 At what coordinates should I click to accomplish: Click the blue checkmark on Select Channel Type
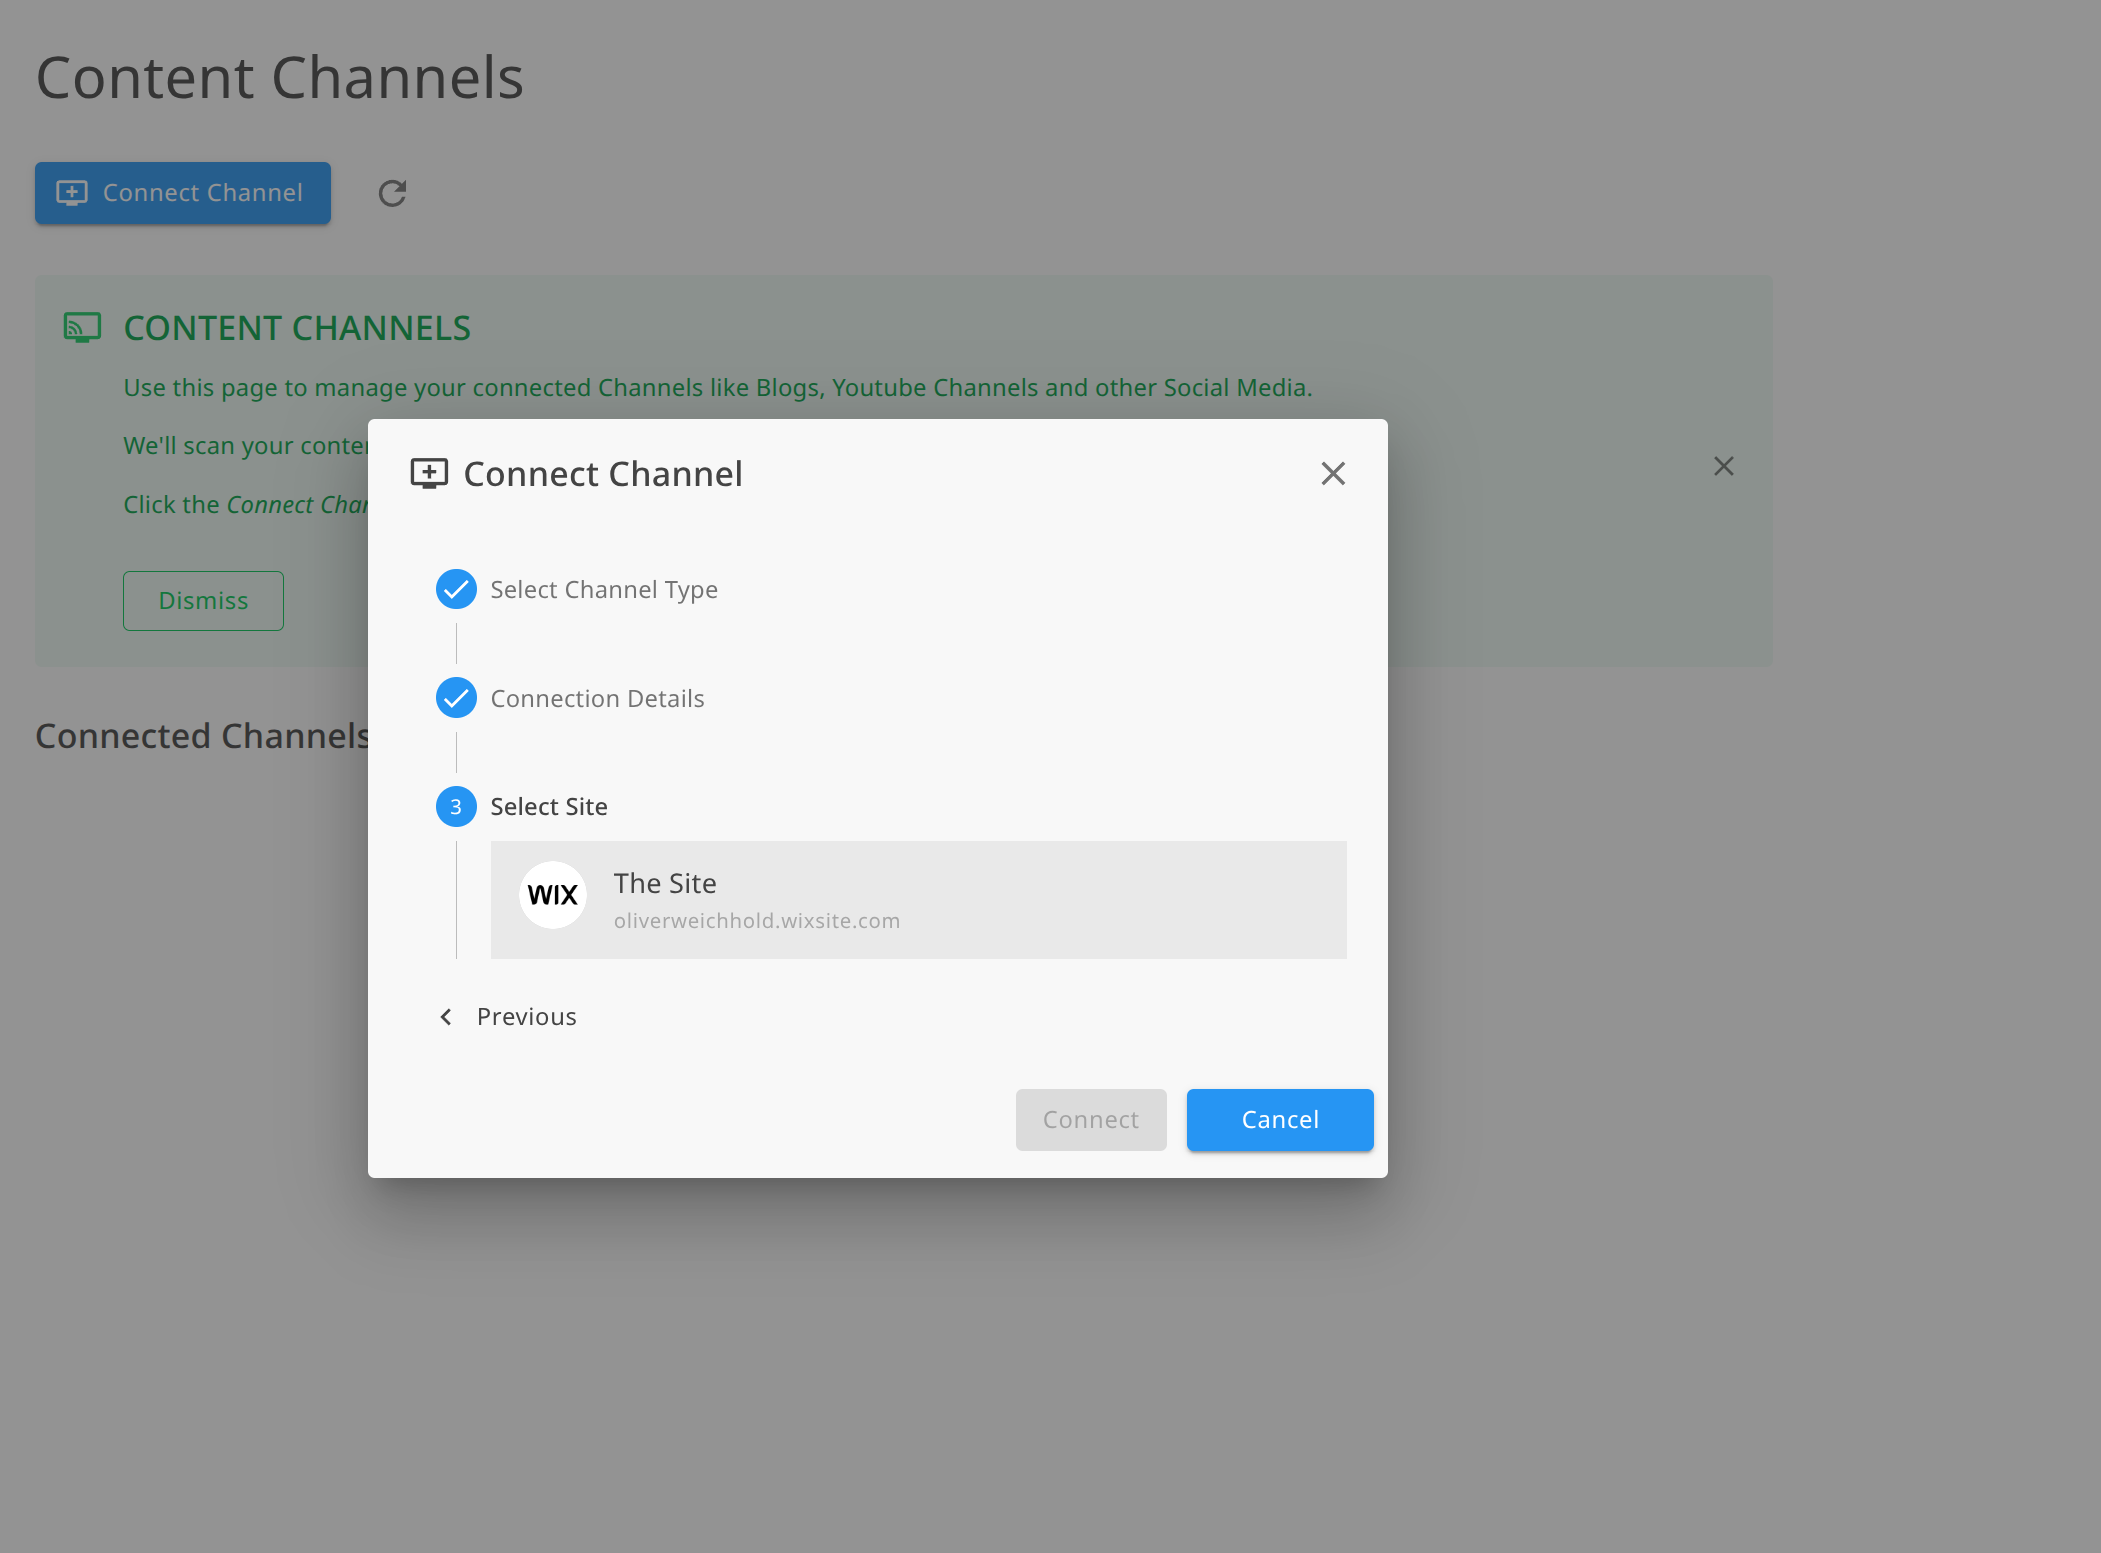coord(456,589)
